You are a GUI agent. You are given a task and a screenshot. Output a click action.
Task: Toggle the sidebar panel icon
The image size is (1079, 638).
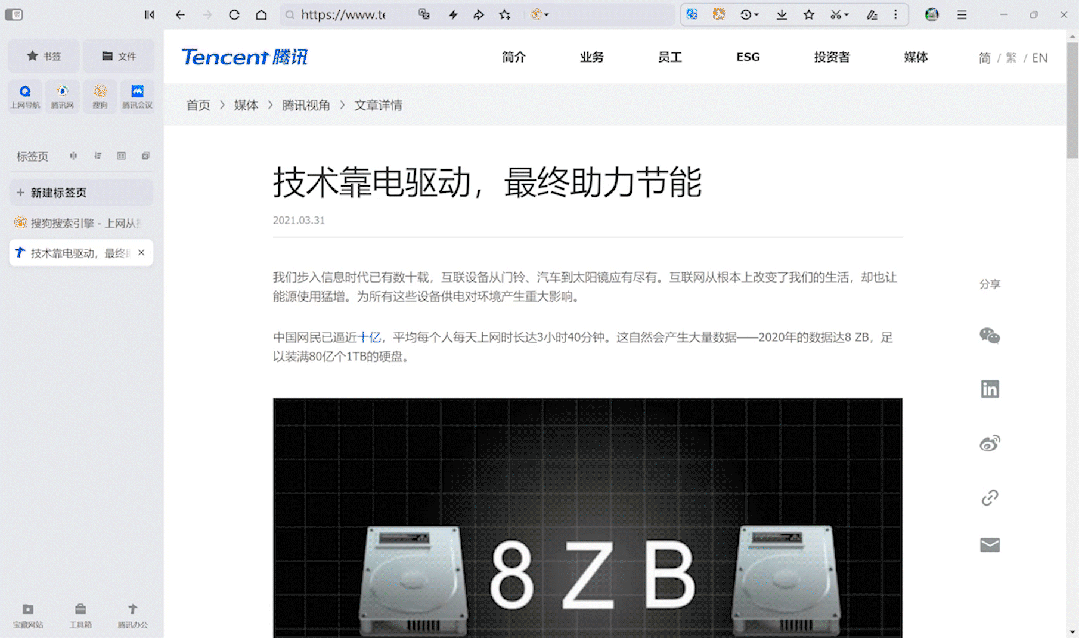pyautogui.click(x=14, y=14)
